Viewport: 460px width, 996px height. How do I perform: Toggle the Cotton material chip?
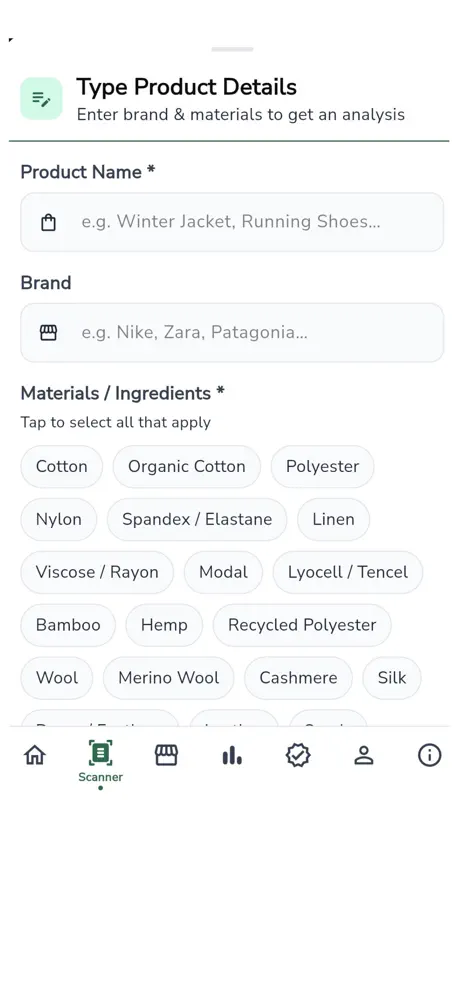[x=62, y=466]
